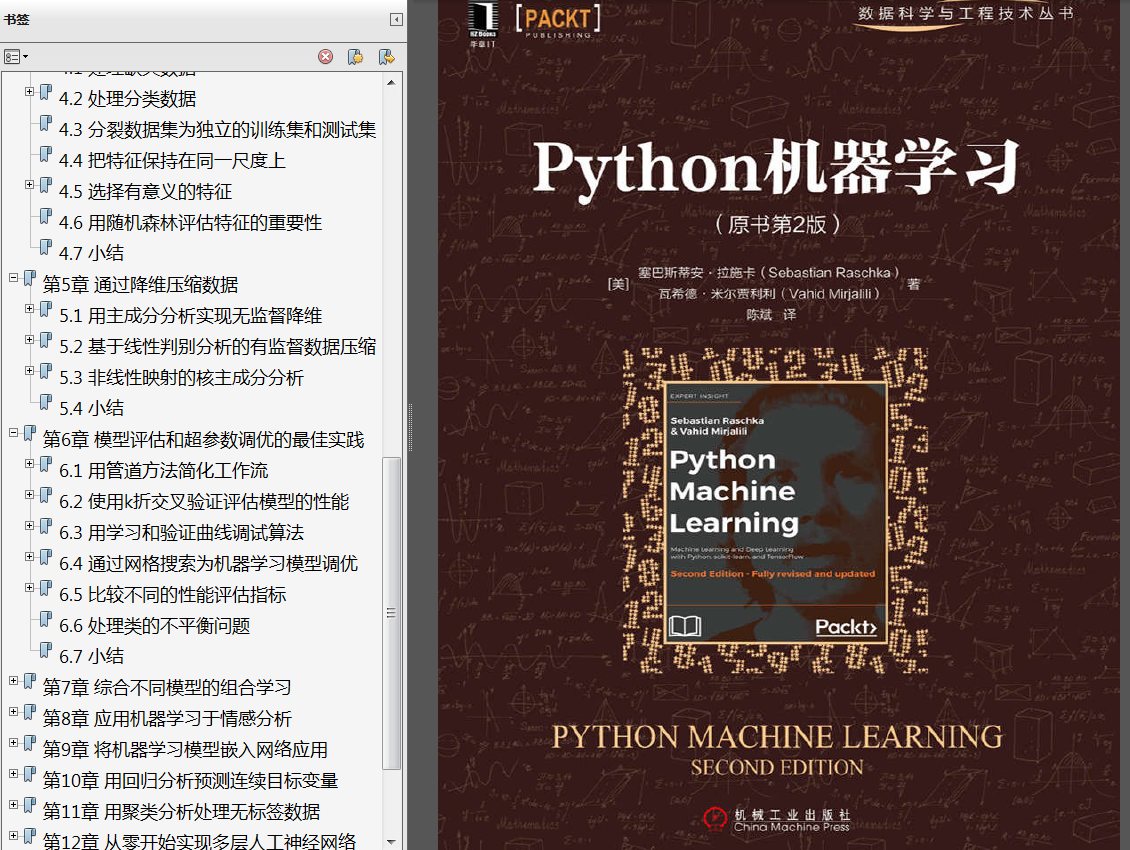Click bookmark icon of 第10章

(30, 774)
